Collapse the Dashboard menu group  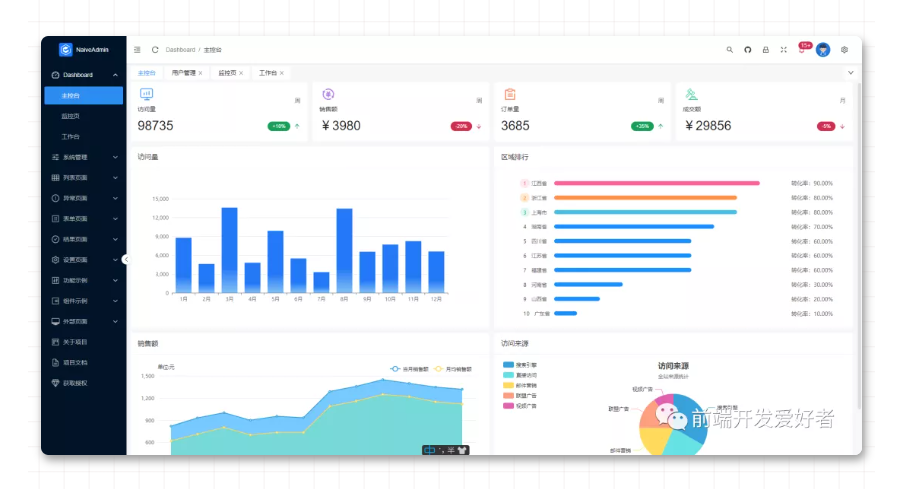84,75
